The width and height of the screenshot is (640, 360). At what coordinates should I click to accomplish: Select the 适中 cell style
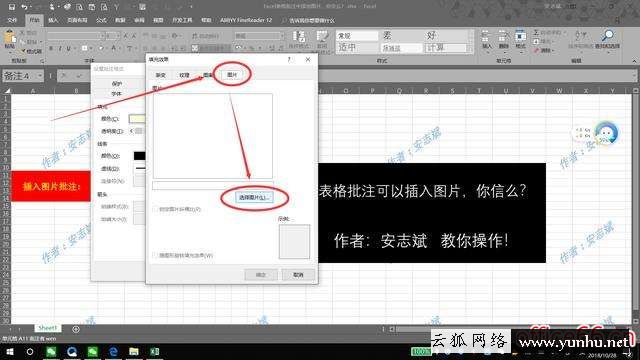[x=357, y=47]
